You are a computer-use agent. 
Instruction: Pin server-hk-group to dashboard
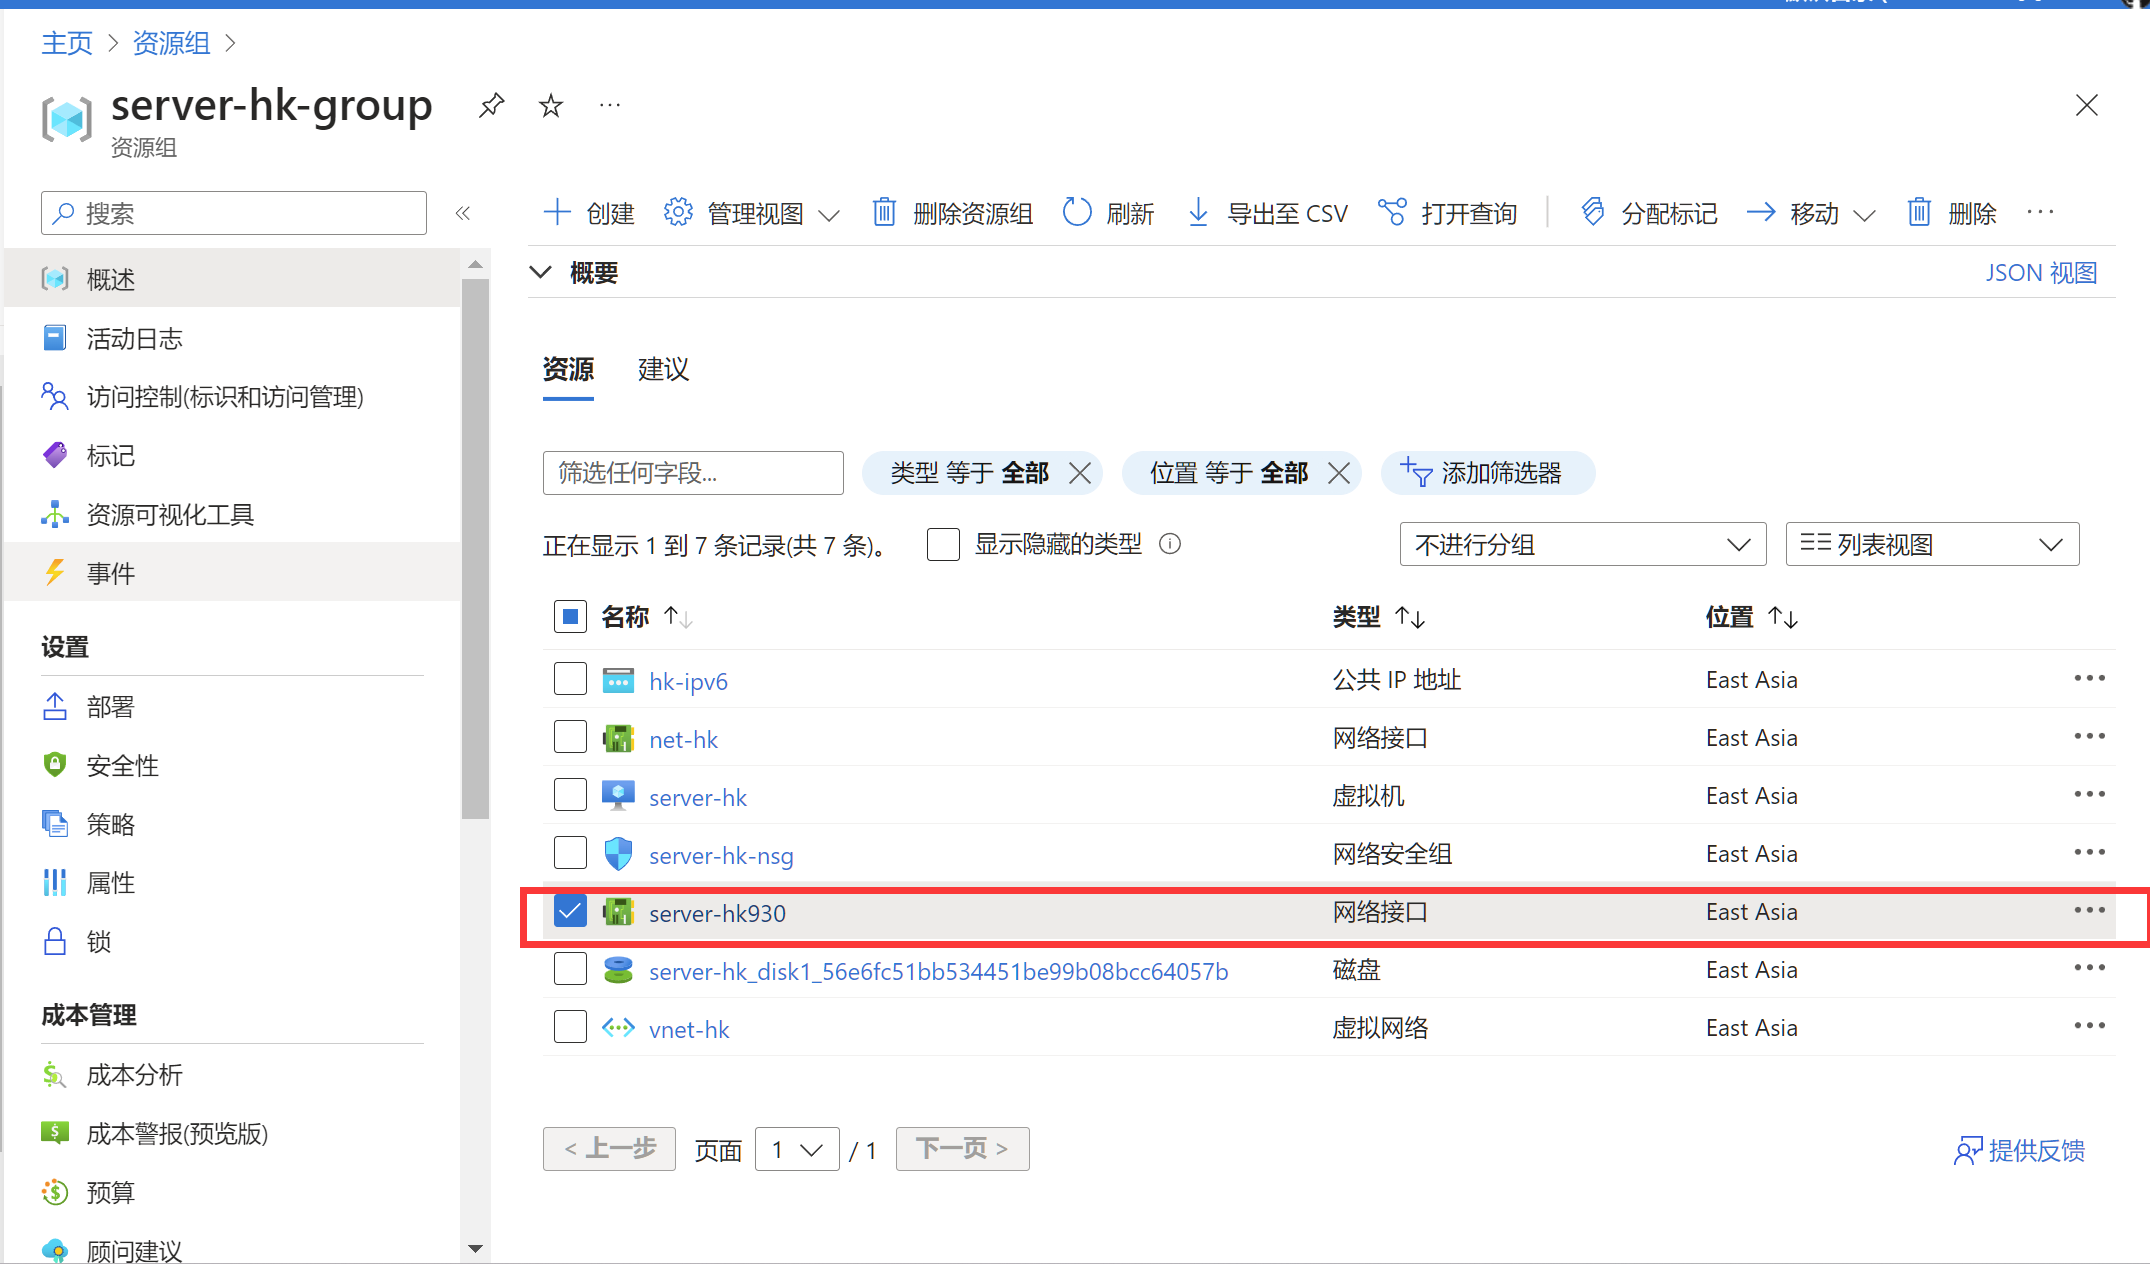[x=491, y=105]
